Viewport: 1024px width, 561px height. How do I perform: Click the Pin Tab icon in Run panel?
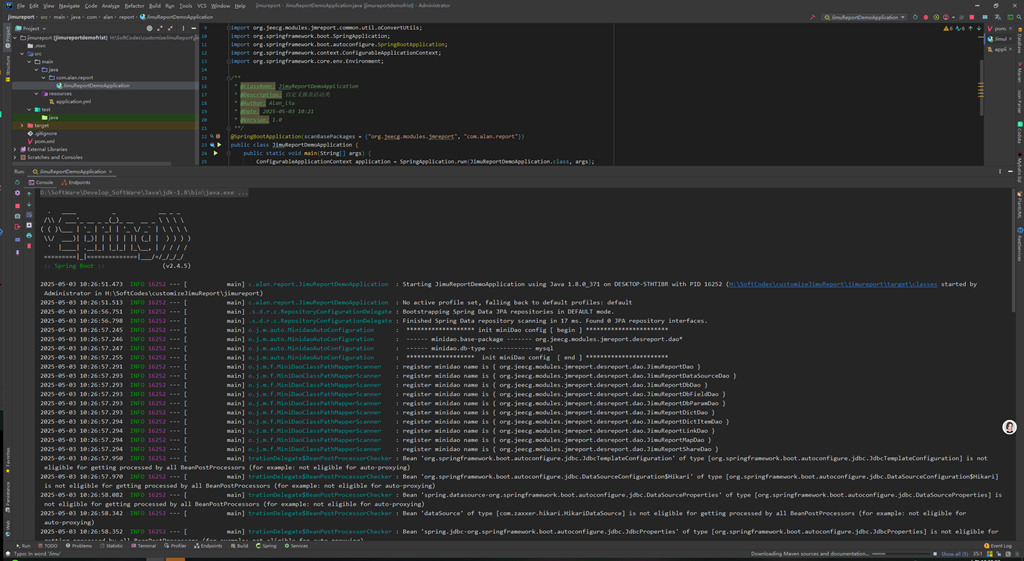point(18,252)
